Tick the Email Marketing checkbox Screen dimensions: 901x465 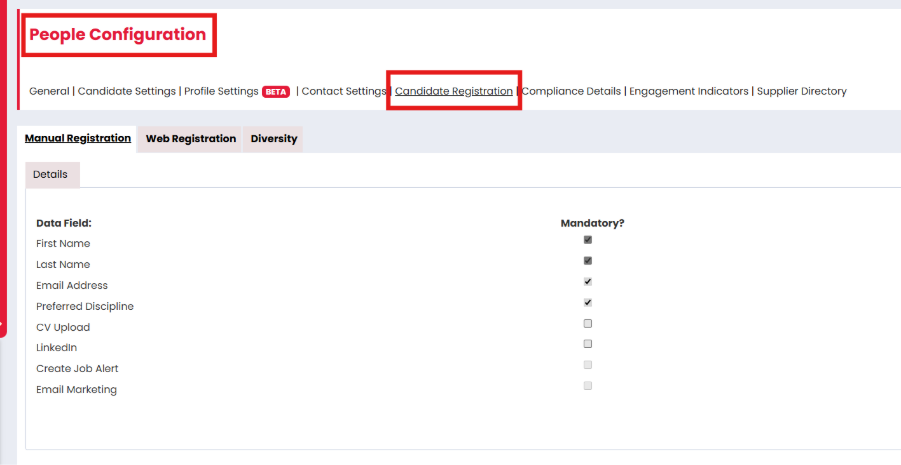[588, 386]
